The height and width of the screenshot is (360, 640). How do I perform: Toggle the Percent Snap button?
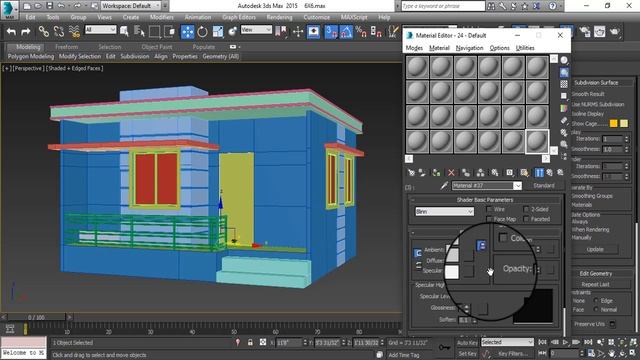[361, 31]
